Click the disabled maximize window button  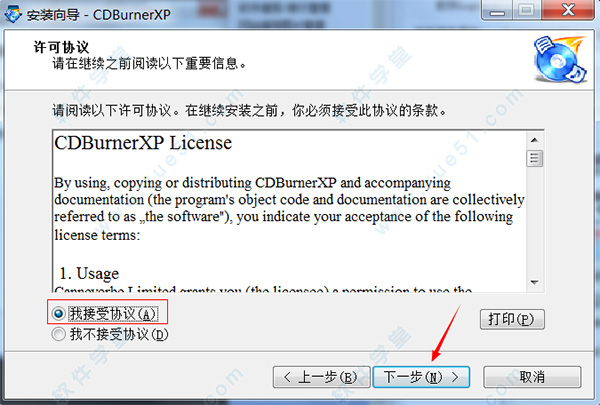coord(527,10)
